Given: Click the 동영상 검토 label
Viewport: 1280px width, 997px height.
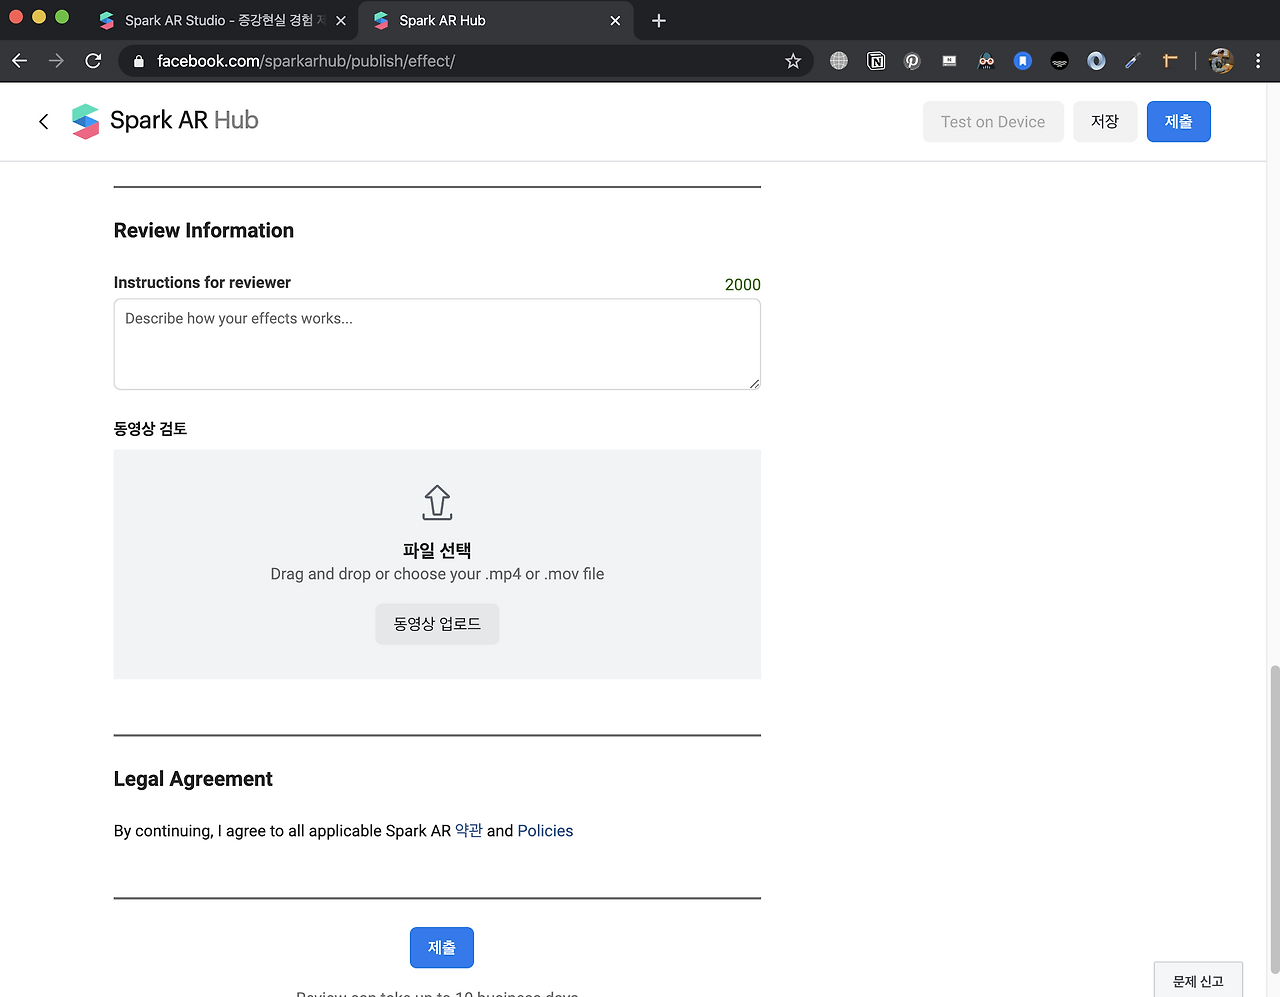Looking at the screenshot, I should pos(150,429).
